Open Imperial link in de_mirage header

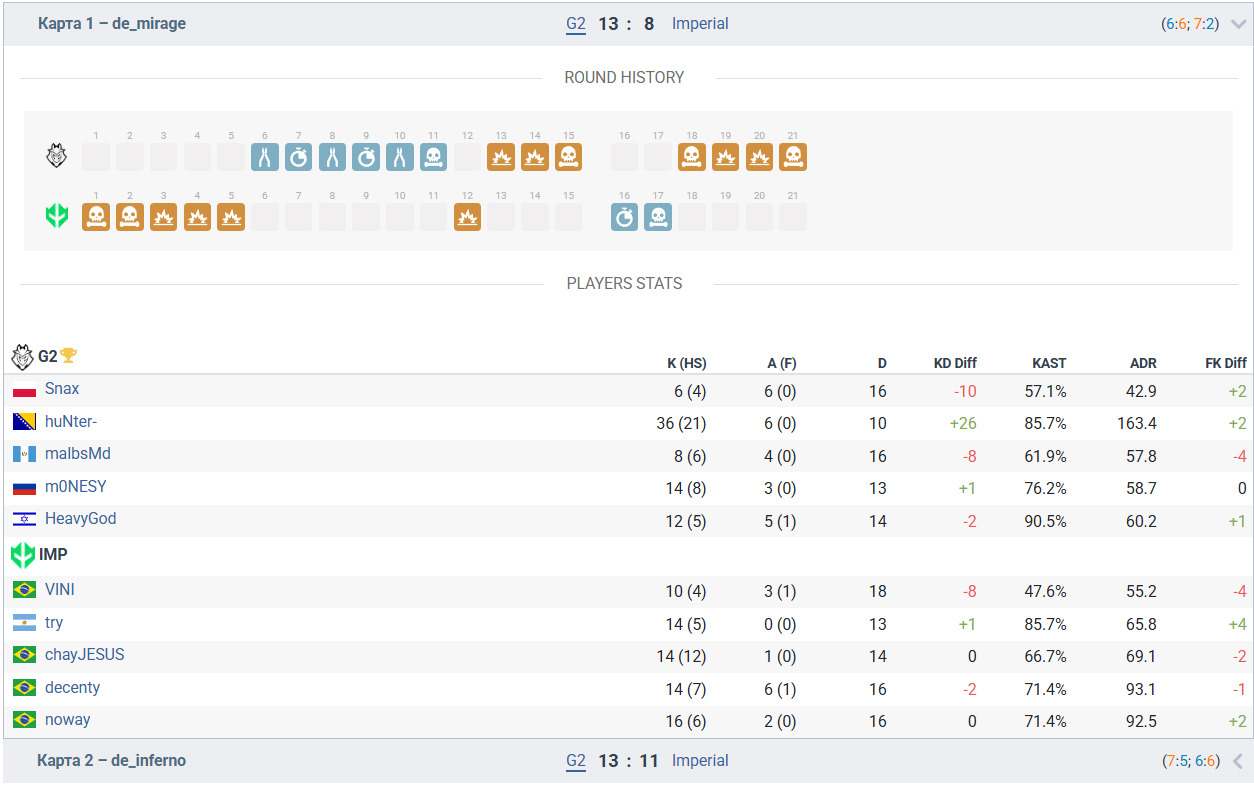click(x=700, y=24)
